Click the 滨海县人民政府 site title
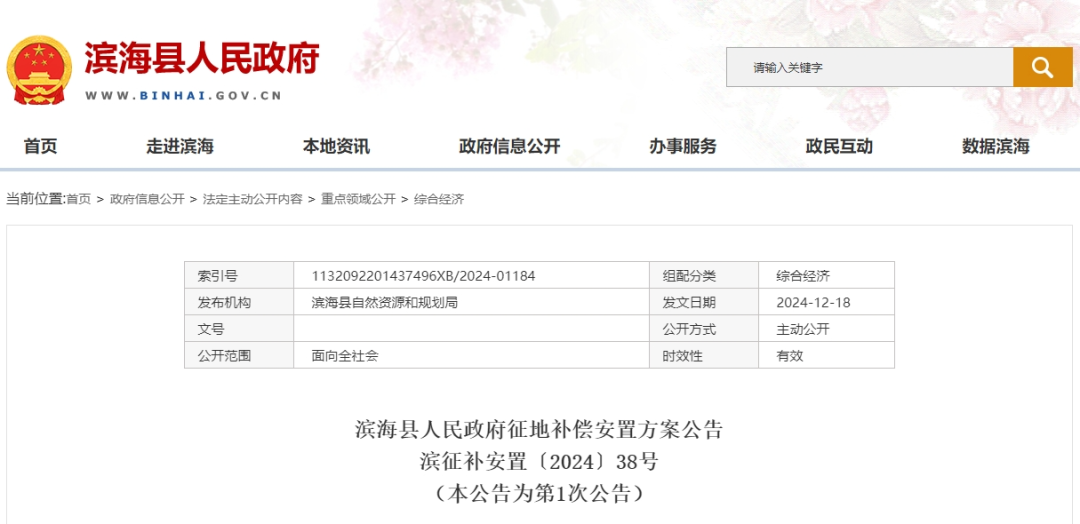Image resolution: width=1080 pixels, height=524 pixels. tap(202, 58)
